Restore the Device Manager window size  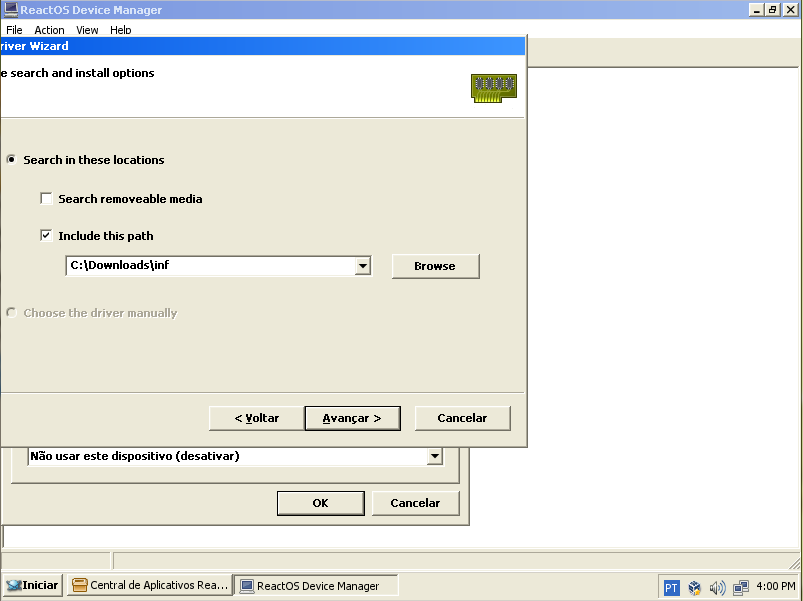tap(773, 10)
